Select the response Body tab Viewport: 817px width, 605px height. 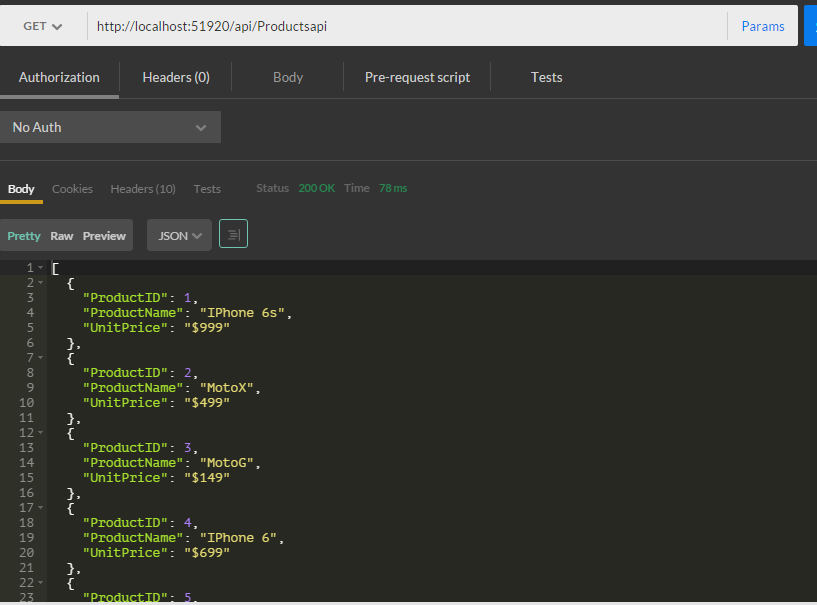21,189
